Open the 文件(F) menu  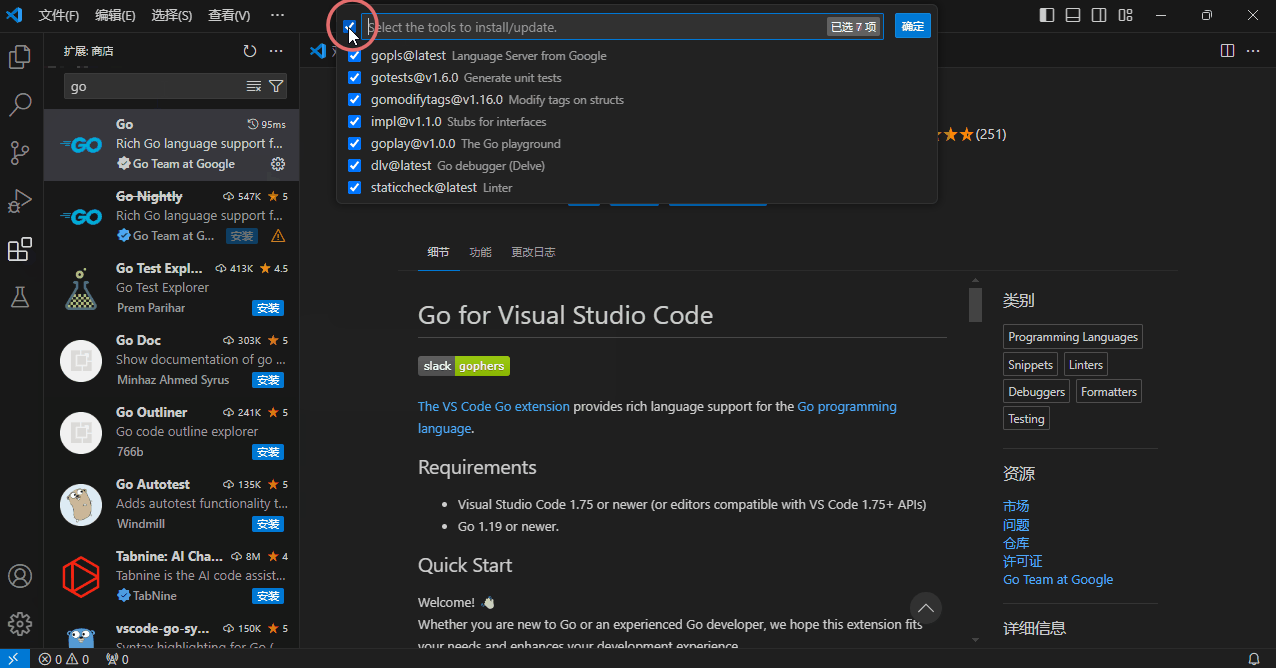point(59,15)
